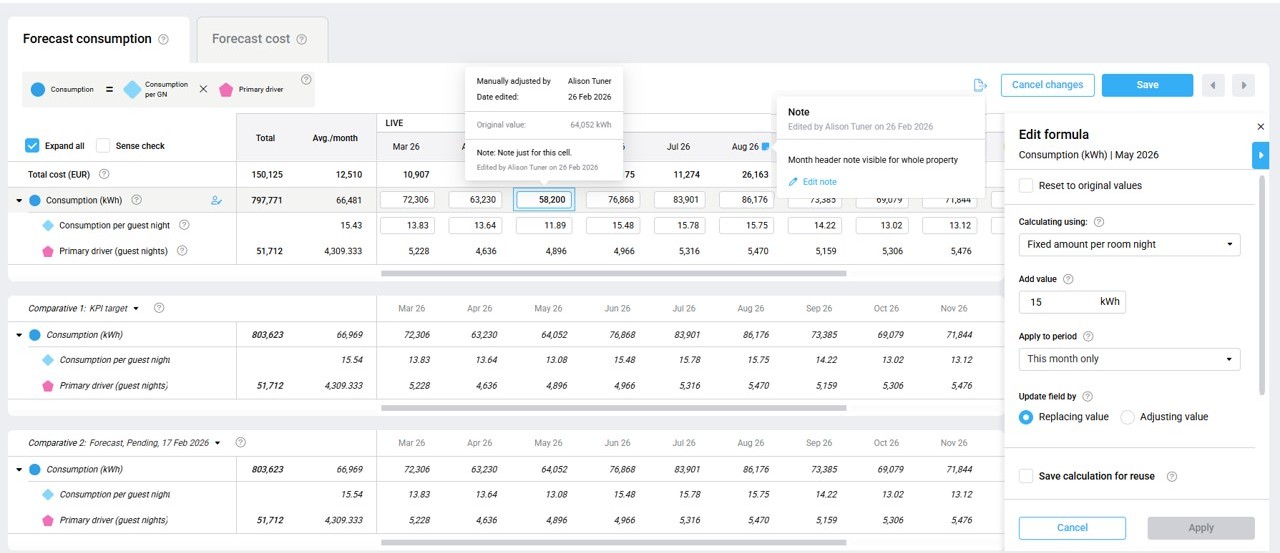The height and width of the screenshot is (553, 1280).
Task: Click the Jul 26 column header in top table
Action: pyautogui.click(x=678, y=147)
